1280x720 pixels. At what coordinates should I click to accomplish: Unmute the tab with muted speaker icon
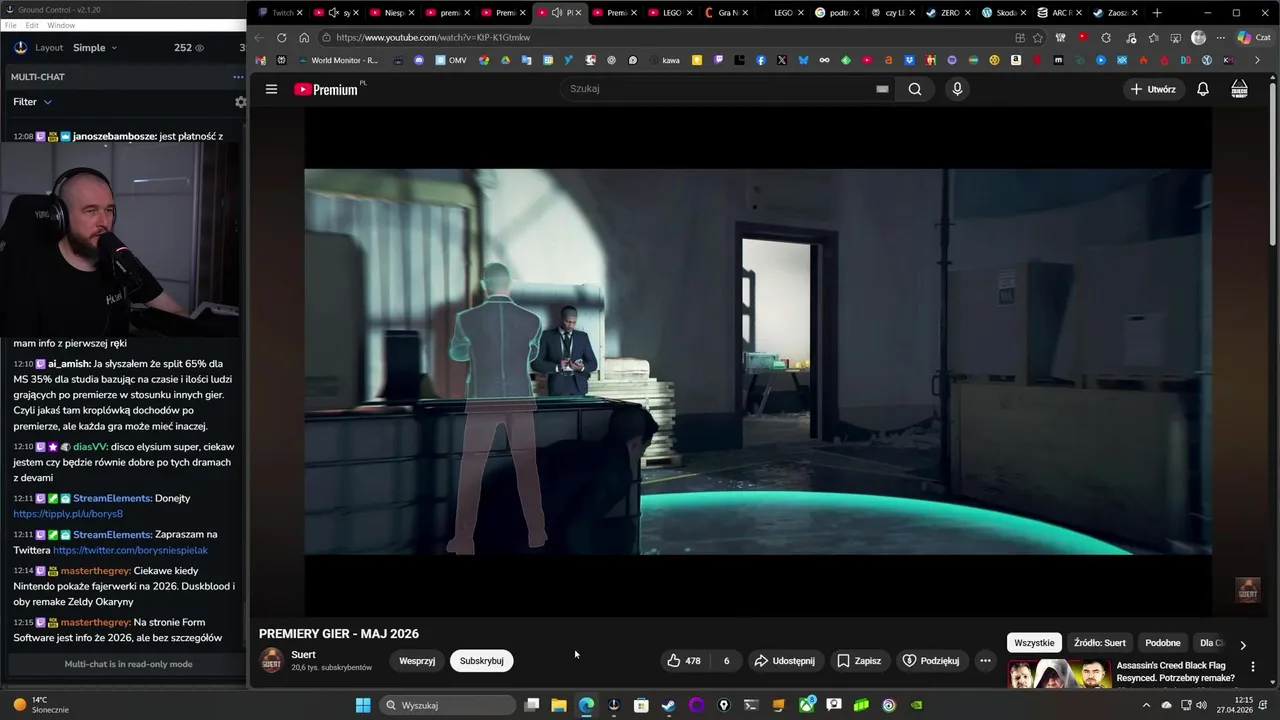click(x=333, y=13)
